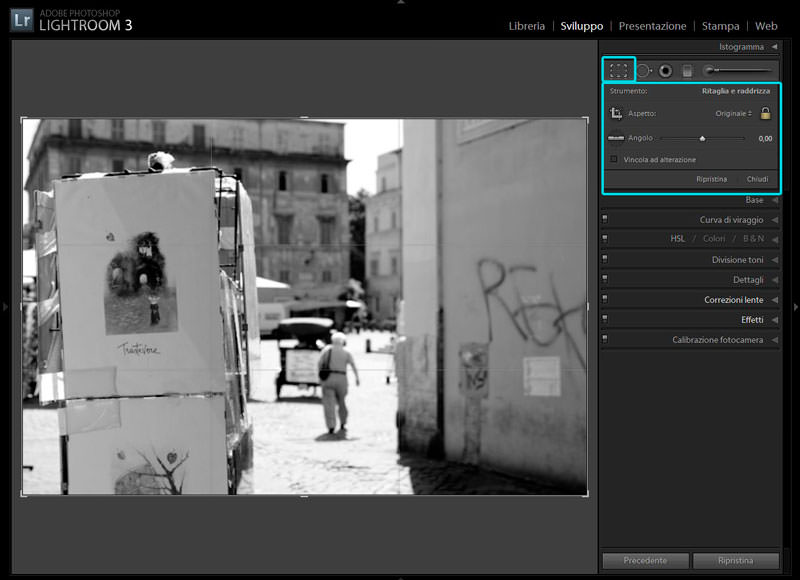The width and height of the screenshot is (800, 580).
Task: Select the spot removal tool
Action: click(643, 70)
